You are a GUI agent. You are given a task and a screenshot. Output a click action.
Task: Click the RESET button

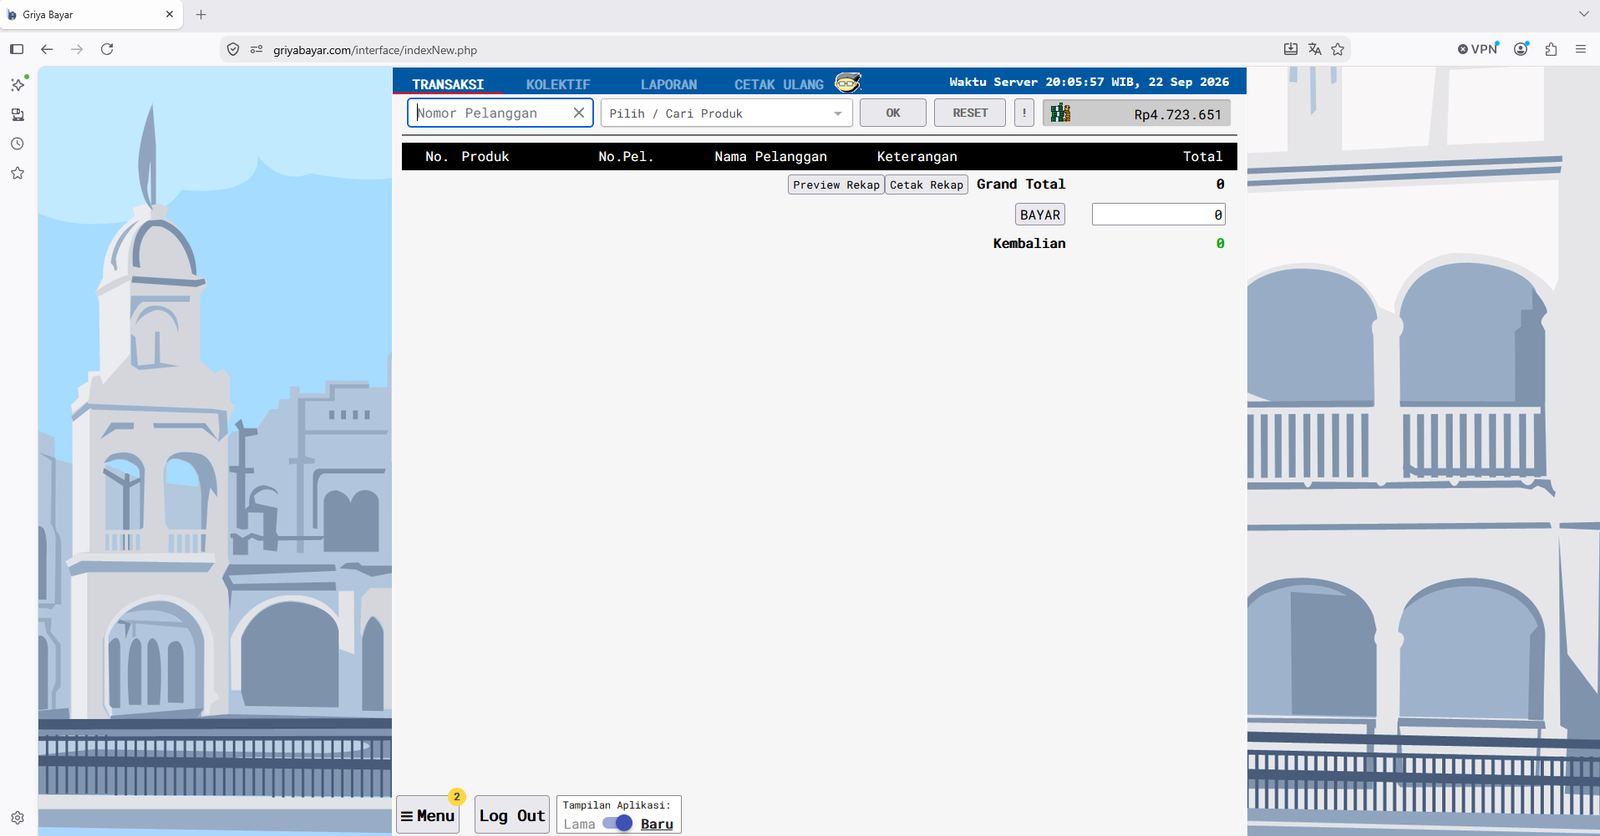tap(970, 113)
